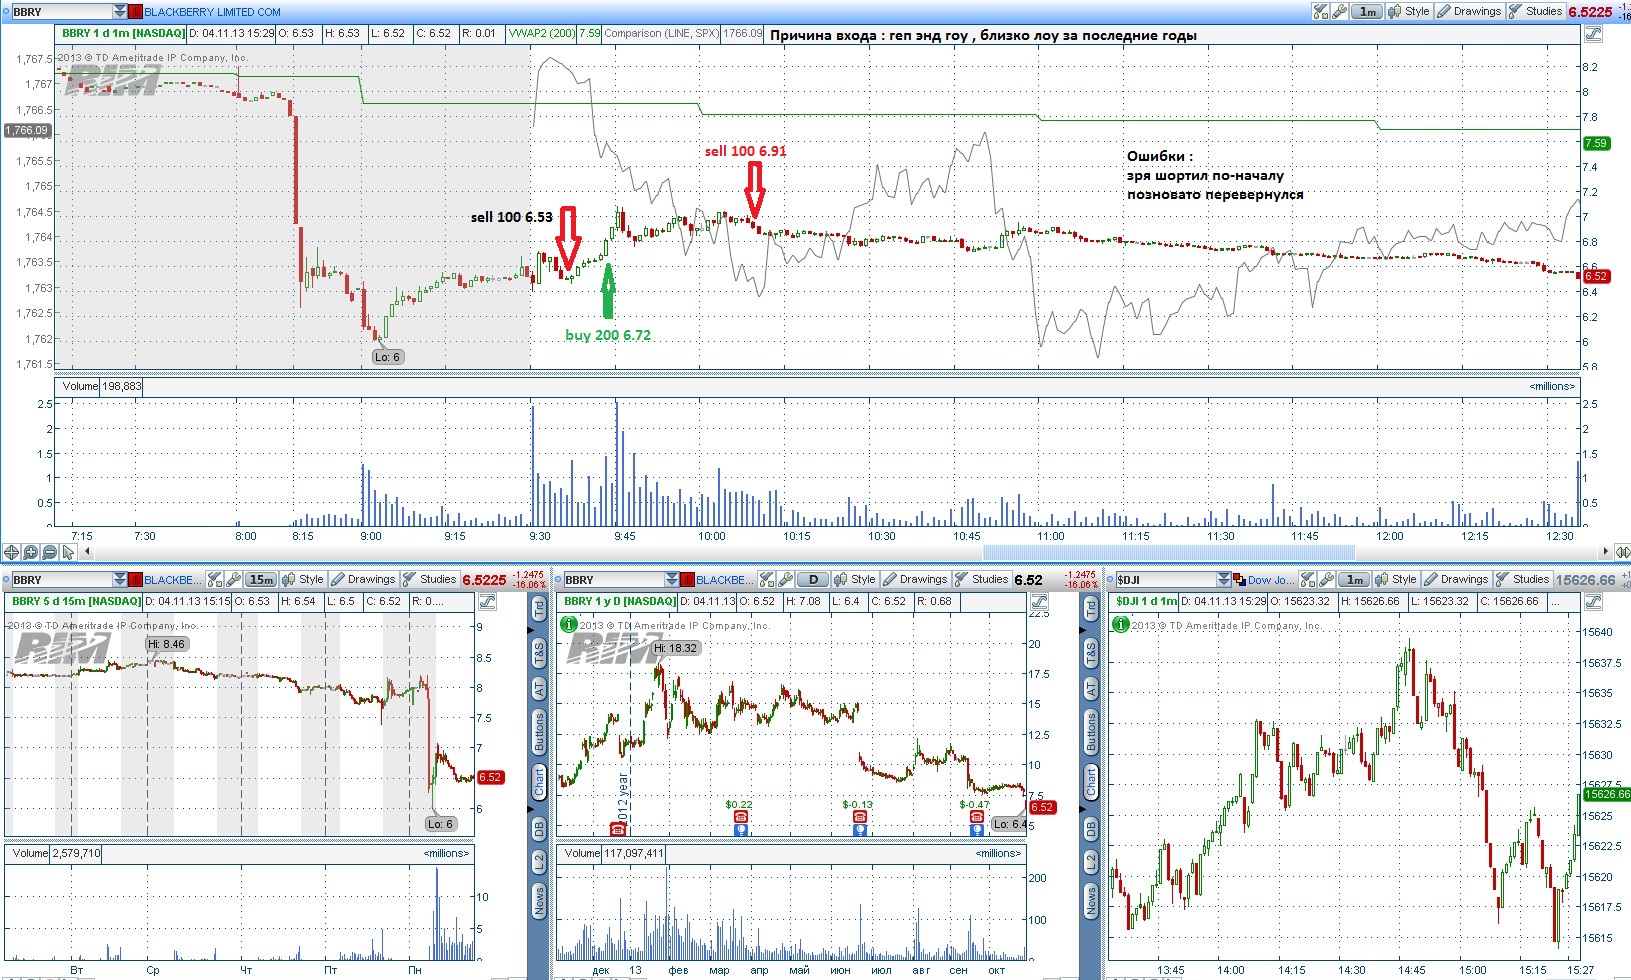Click the 15m timeframe button
This screenshot has width=1631, height=980.
click(x=261, y=580)
